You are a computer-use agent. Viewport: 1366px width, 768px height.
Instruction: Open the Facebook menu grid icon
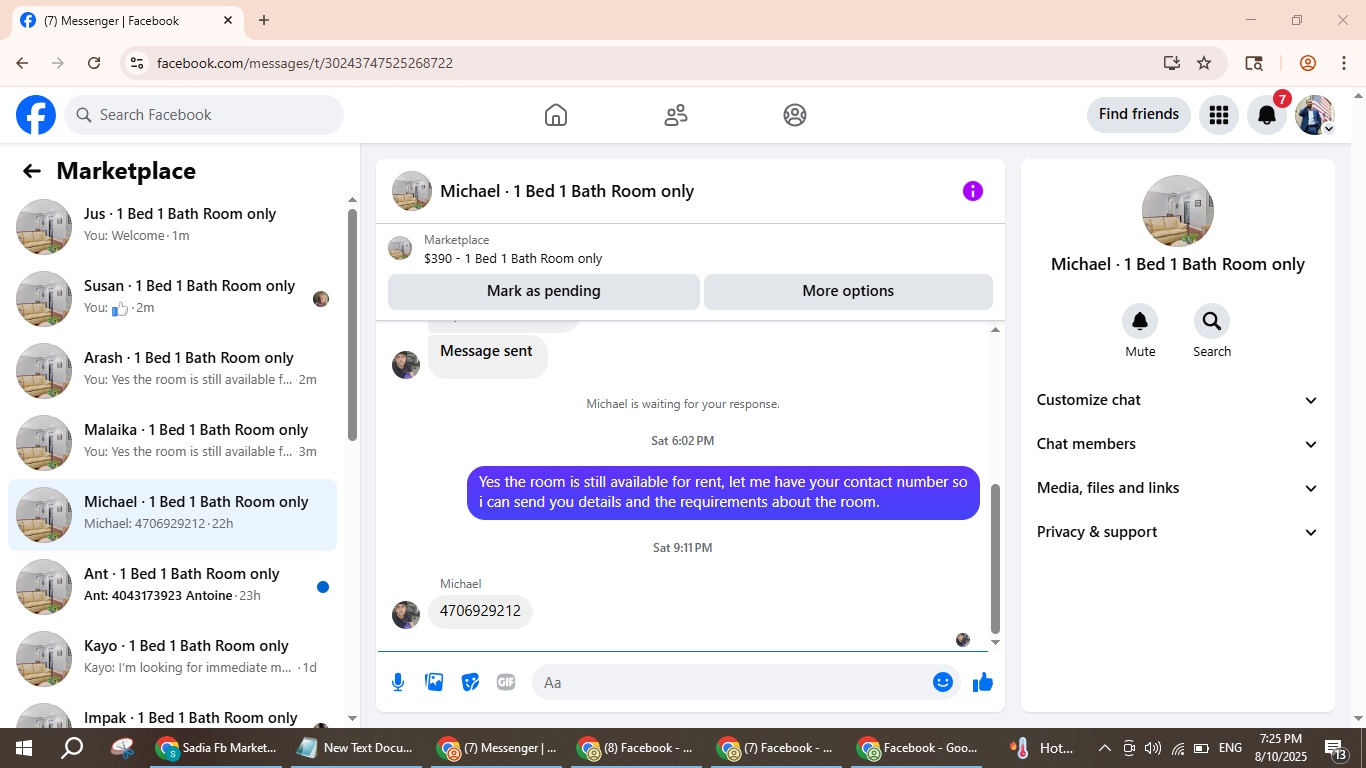[x=1218, y=115]
